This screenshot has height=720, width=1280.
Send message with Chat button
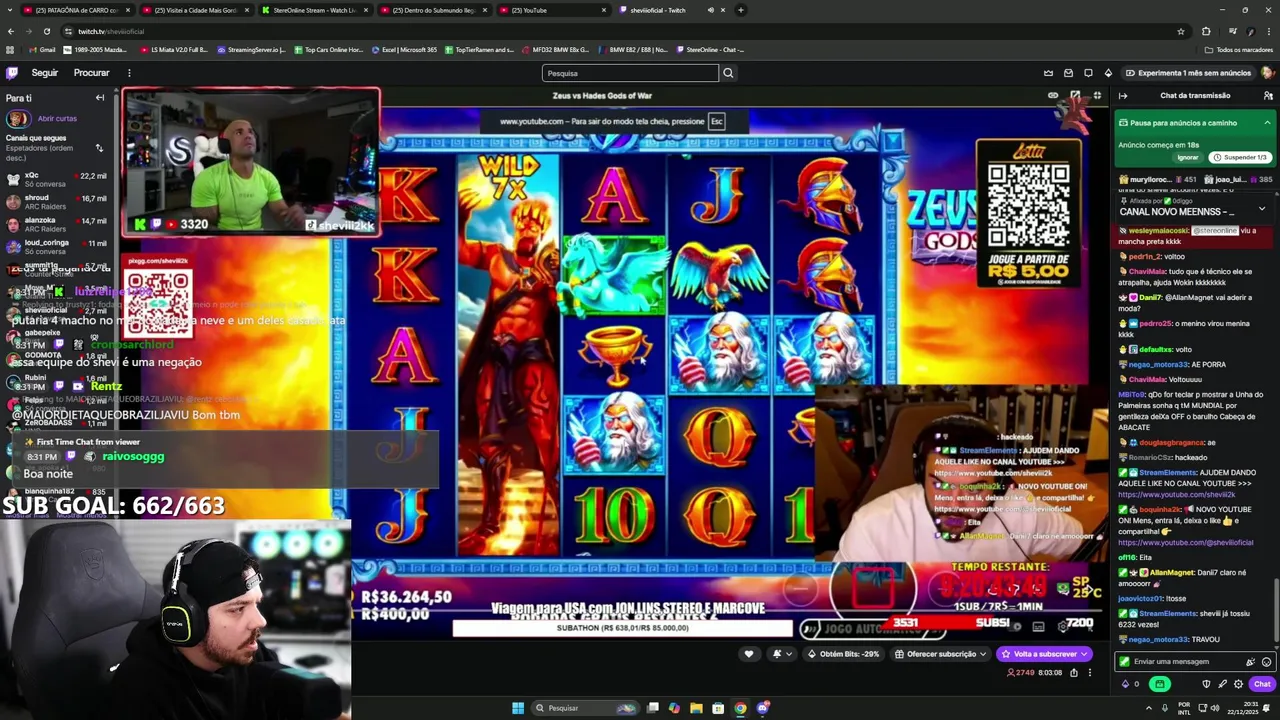click(1262, 684)
